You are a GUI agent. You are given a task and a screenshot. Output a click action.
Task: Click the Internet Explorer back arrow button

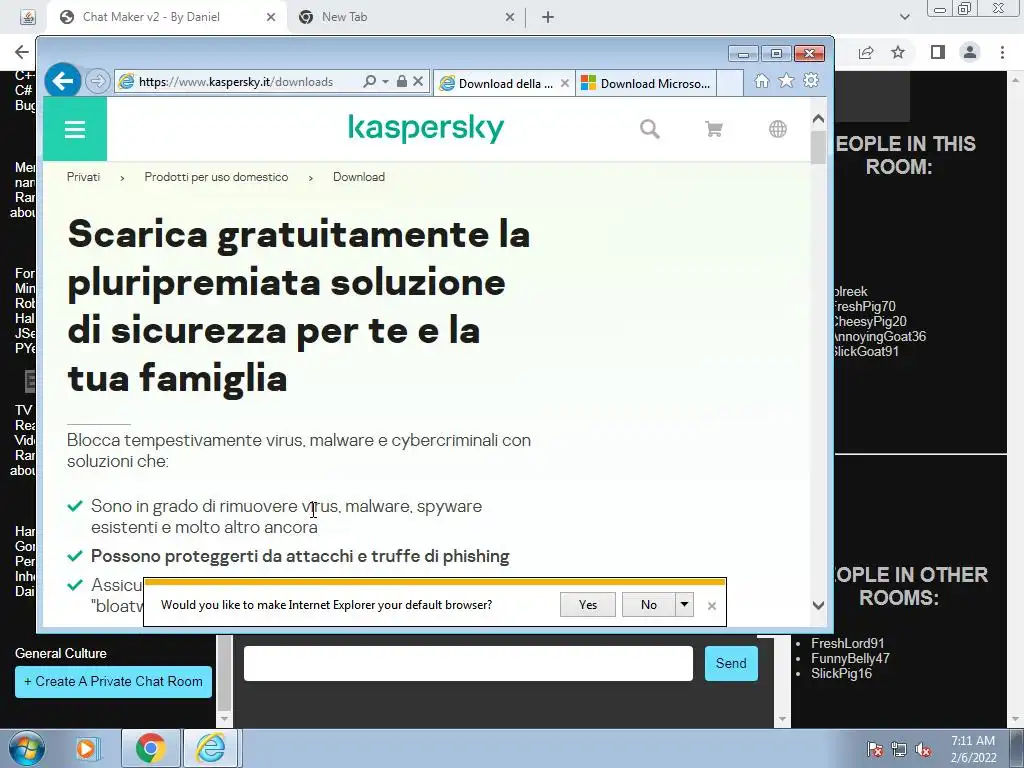[x=63, y=82]
